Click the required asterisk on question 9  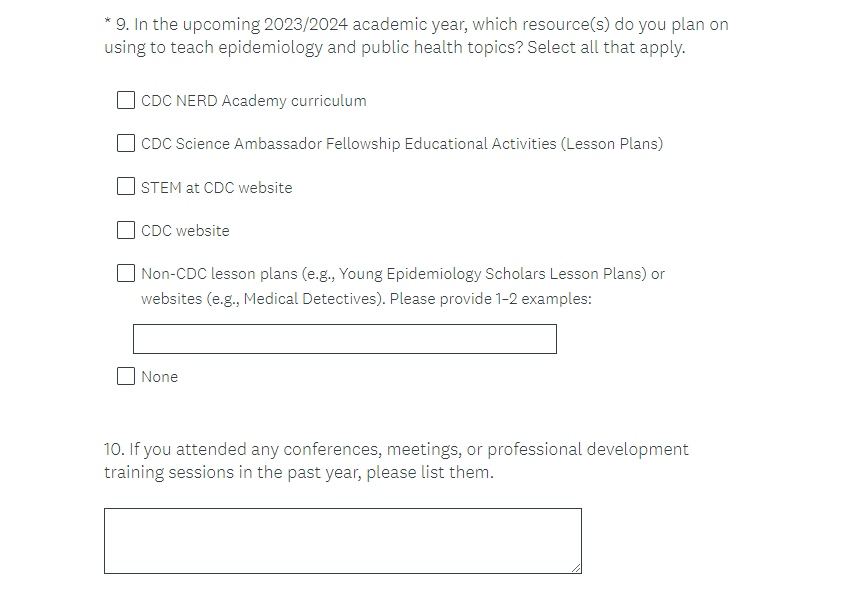click(x=107, y=22)
